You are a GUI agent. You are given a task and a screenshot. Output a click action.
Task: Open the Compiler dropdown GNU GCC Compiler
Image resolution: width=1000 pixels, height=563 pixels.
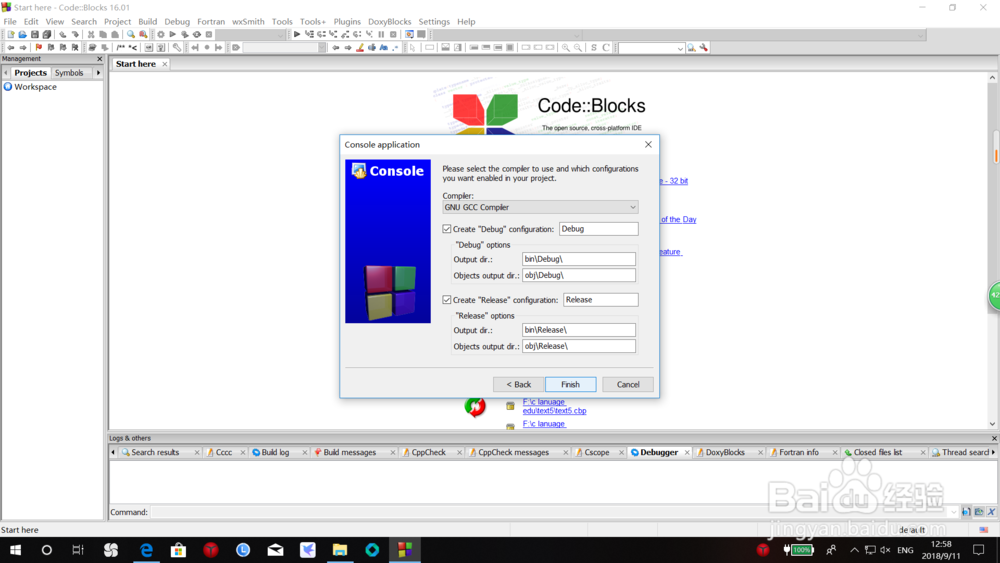[x=540, y=207]
